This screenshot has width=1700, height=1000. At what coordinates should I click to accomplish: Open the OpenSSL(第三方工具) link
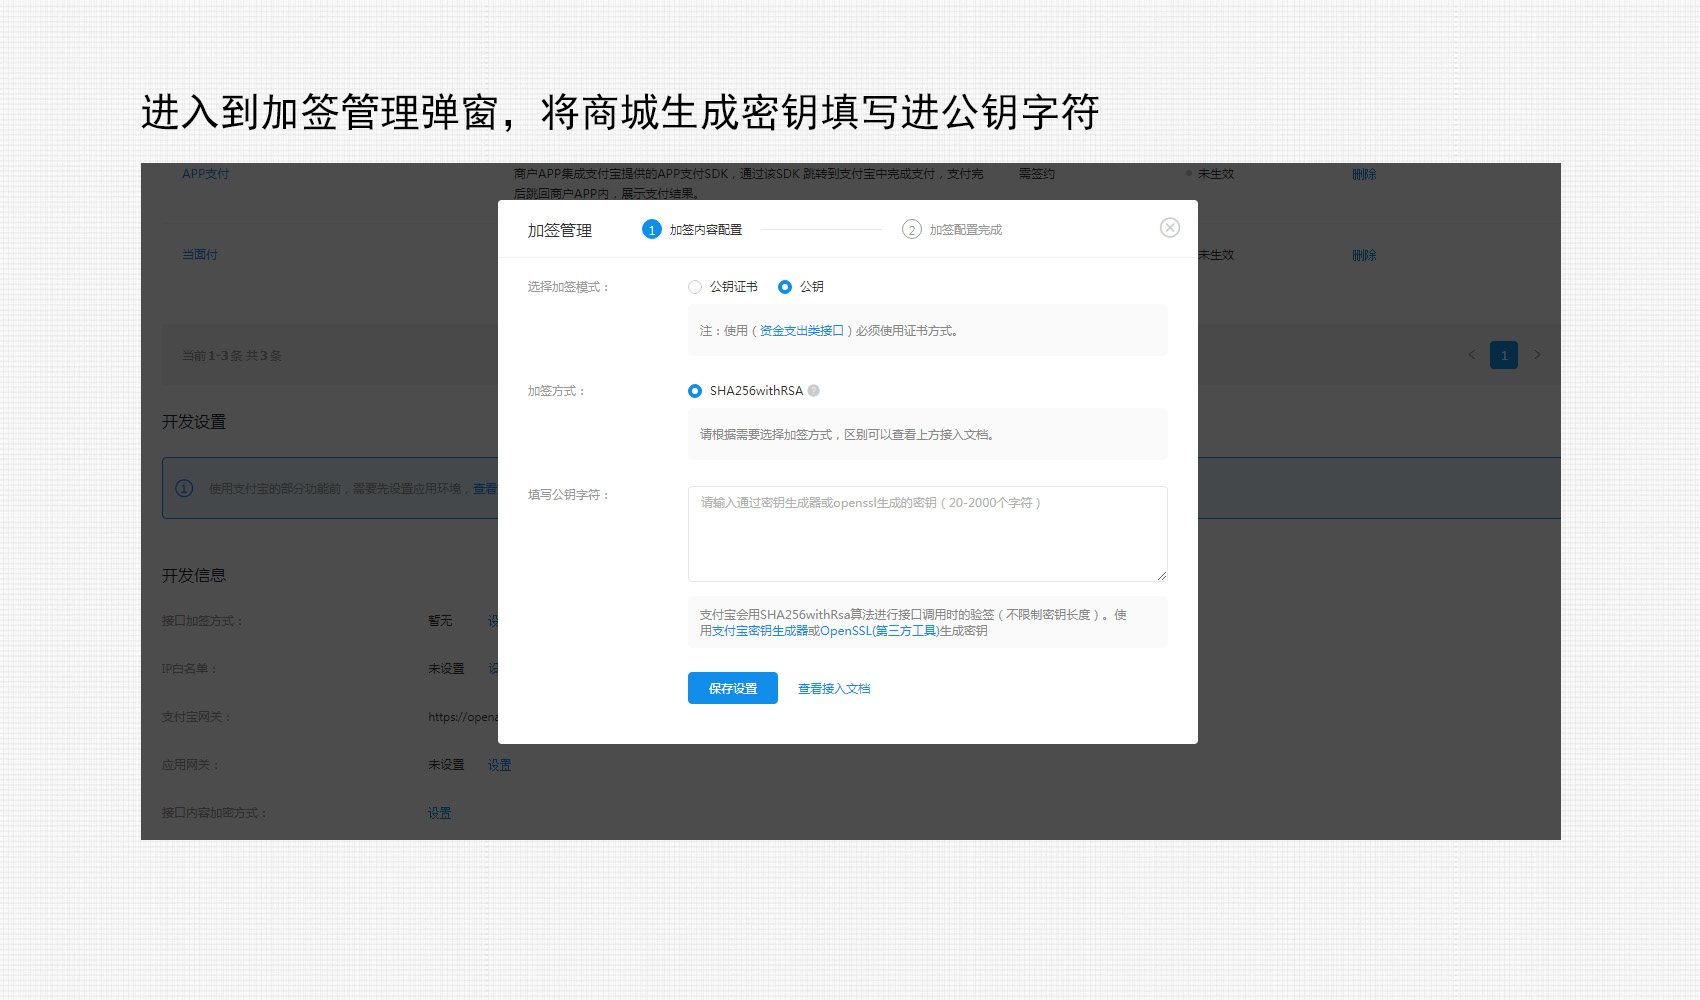click(879, 631)
